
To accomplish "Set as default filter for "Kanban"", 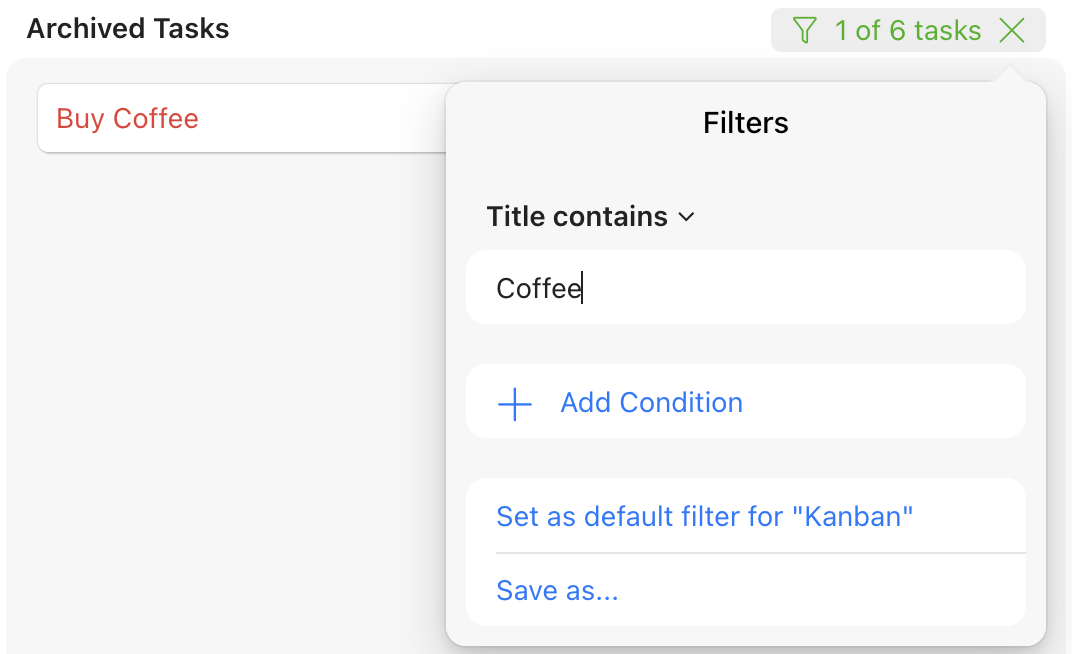I will pos(705,517).
